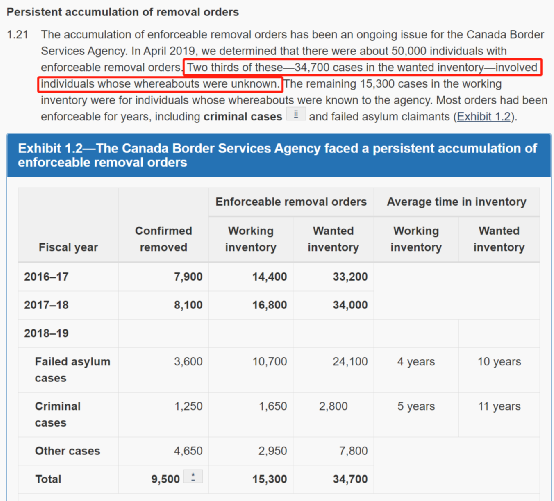Click the definition icon after 'criminal cases'
The height and width of the screenshot is (501, 554).
point(296,114)
